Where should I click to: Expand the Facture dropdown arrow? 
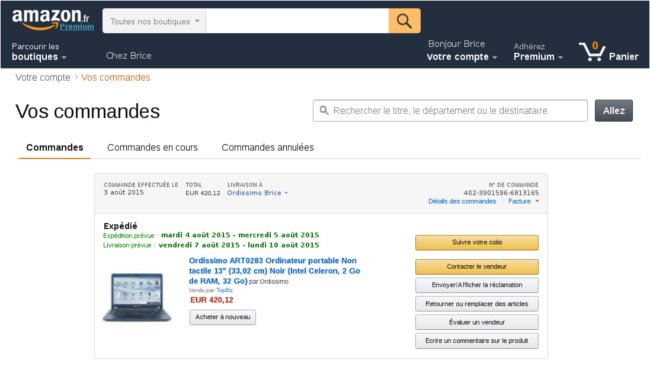pos(537,201)
